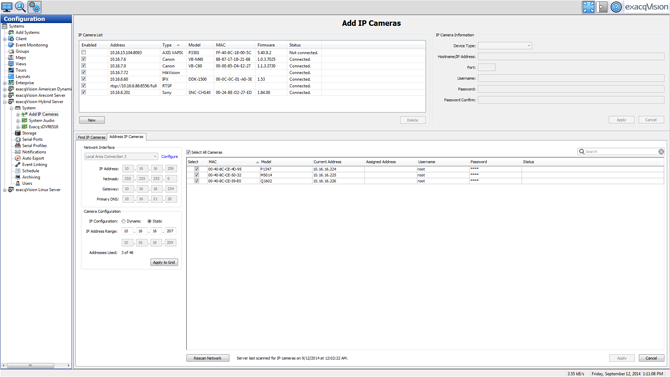
Task: Switch to Find IP Cameras tab
Action: click(91, 137)
